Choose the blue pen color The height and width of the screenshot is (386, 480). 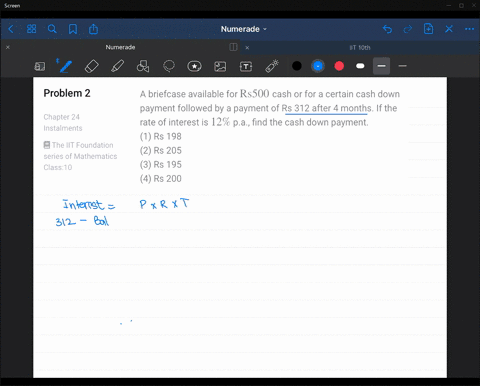click(318, 66)
